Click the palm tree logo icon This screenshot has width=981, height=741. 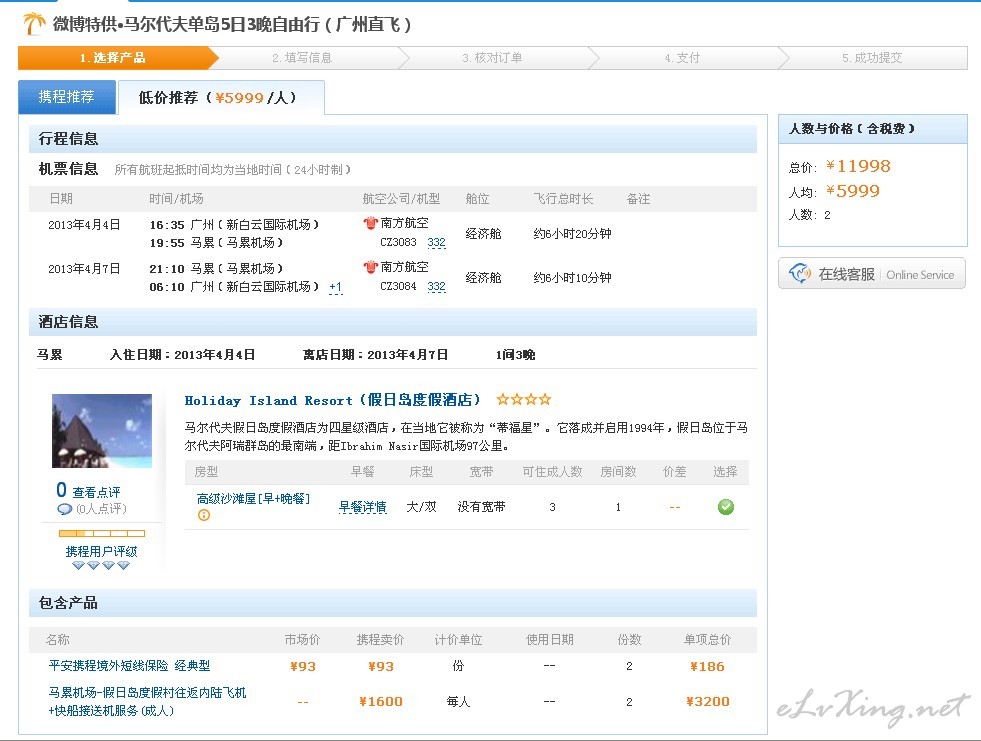coord(34,24)
